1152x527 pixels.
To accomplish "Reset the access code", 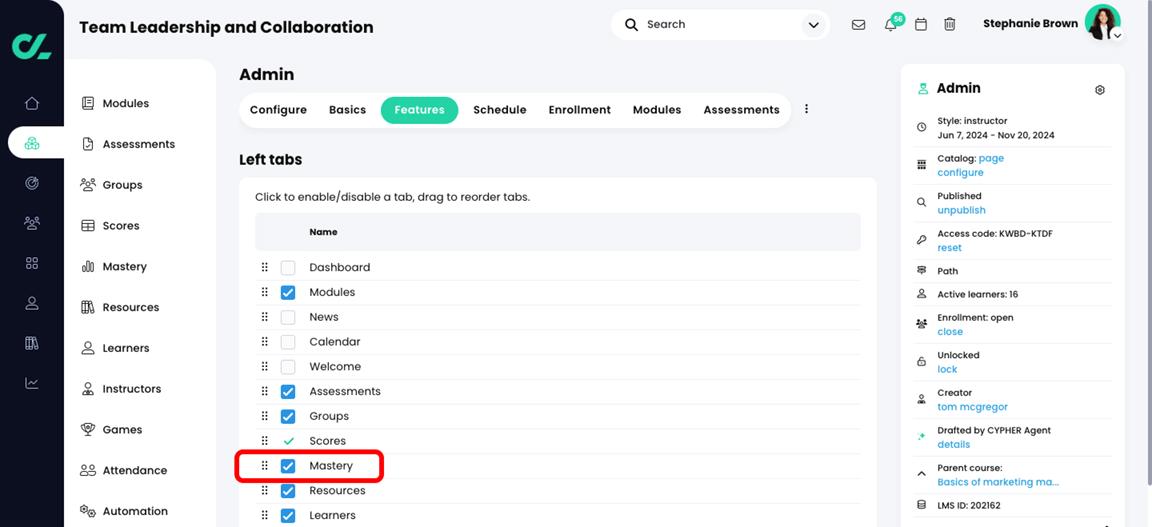I will tap(949, 248).
